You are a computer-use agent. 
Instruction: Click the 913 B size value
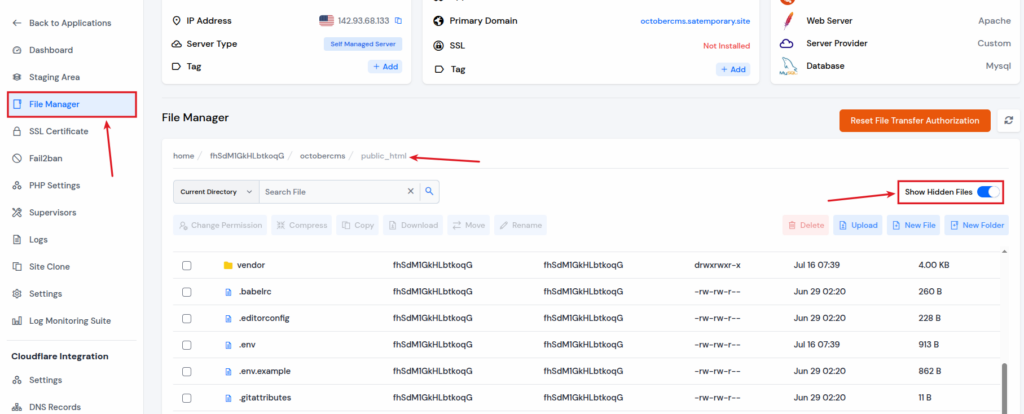(x=929, y=344)
